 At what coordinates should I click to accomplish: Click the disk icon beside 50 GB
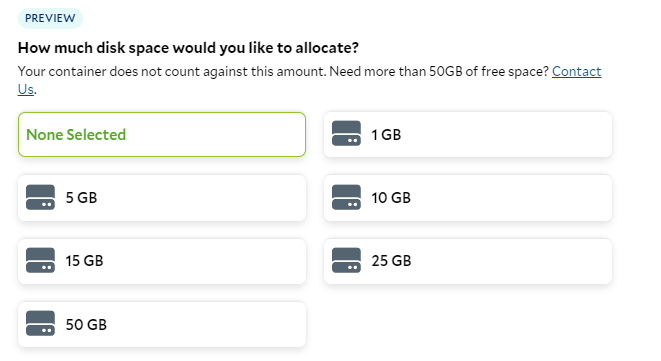tap(40, 323)
